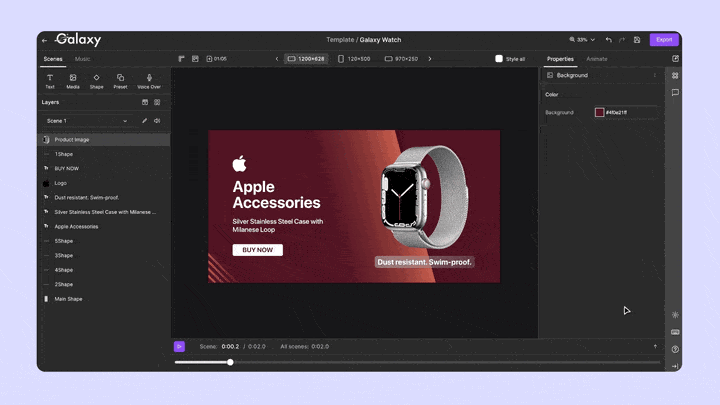
Task: Select the Apple Accessories layer
Action: pyautogui.click(x=104, y=226)
